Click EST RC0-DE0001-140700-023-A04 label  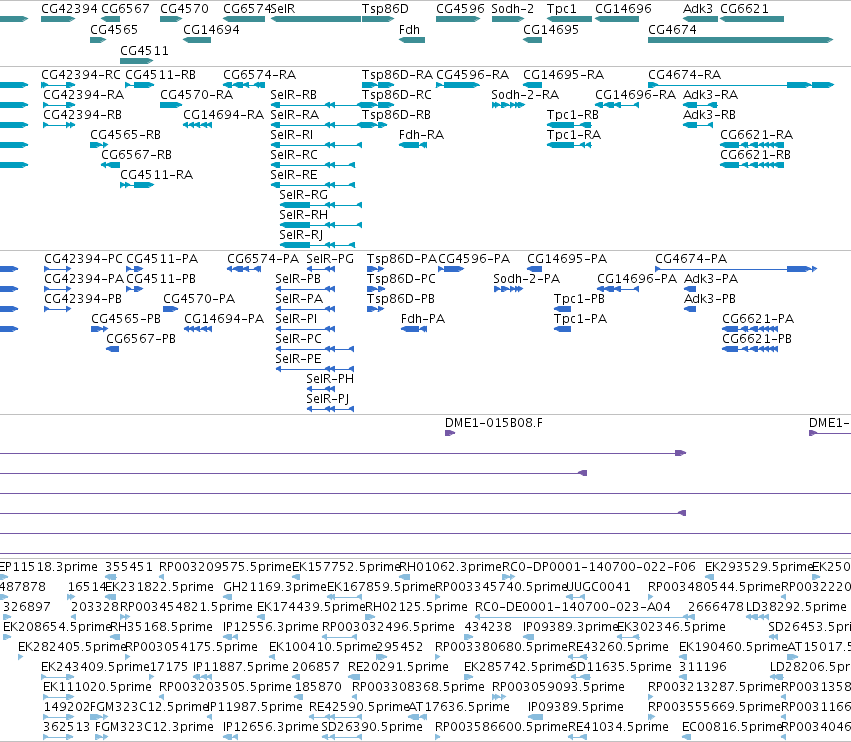[x=573, y=607]
